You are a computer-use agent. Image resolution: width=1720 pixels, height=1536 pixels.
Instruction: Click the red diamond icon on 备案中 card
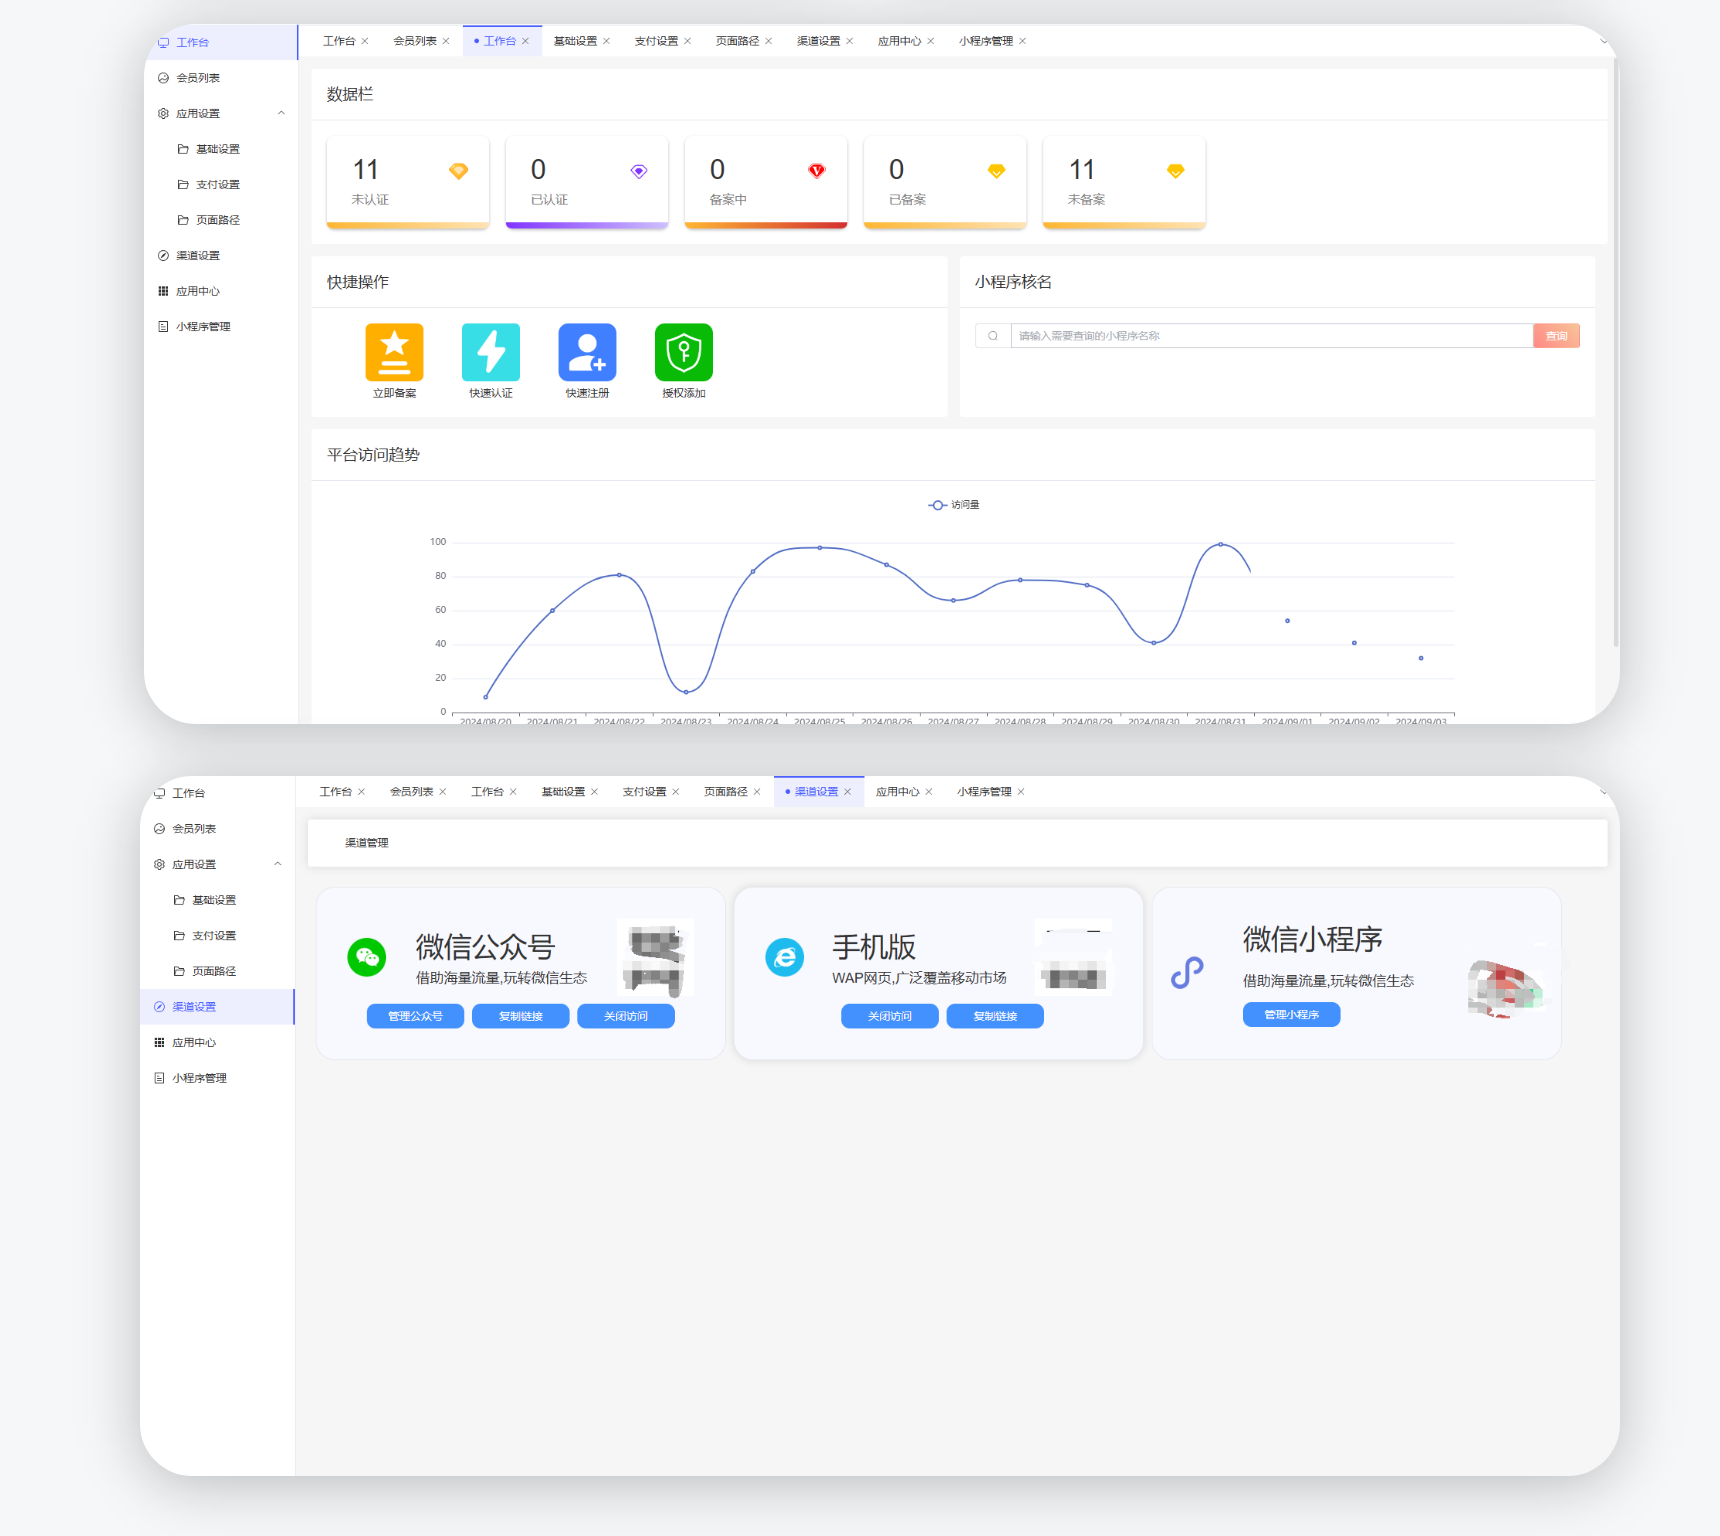817,171
